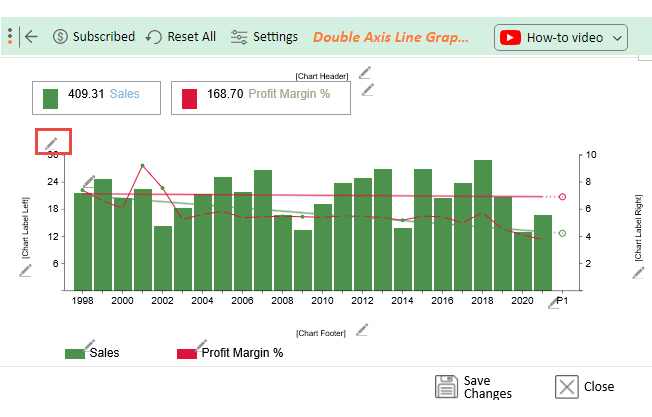Click the pencil icon under Chart Label Left
The height and width of the screenshot is (417, 652).
[x=25, y=271]
